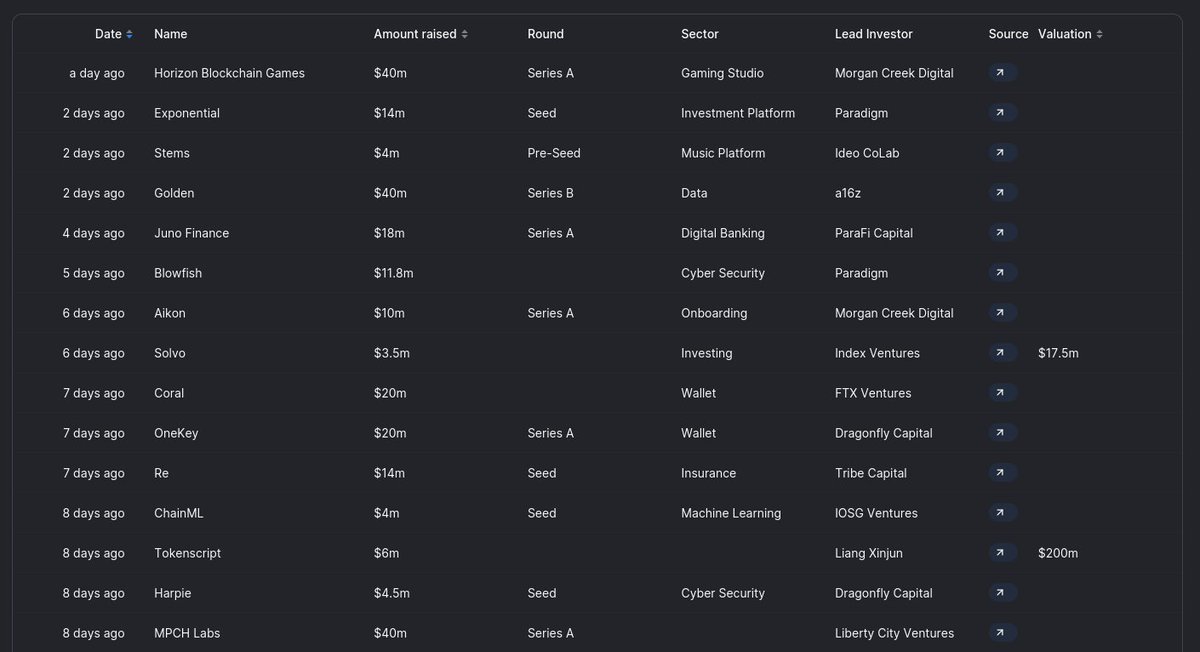Image resolution: width=1200 pixels, height=652 pixels.
Task: Sort table by Date column
Action: (x=114, y=34)
